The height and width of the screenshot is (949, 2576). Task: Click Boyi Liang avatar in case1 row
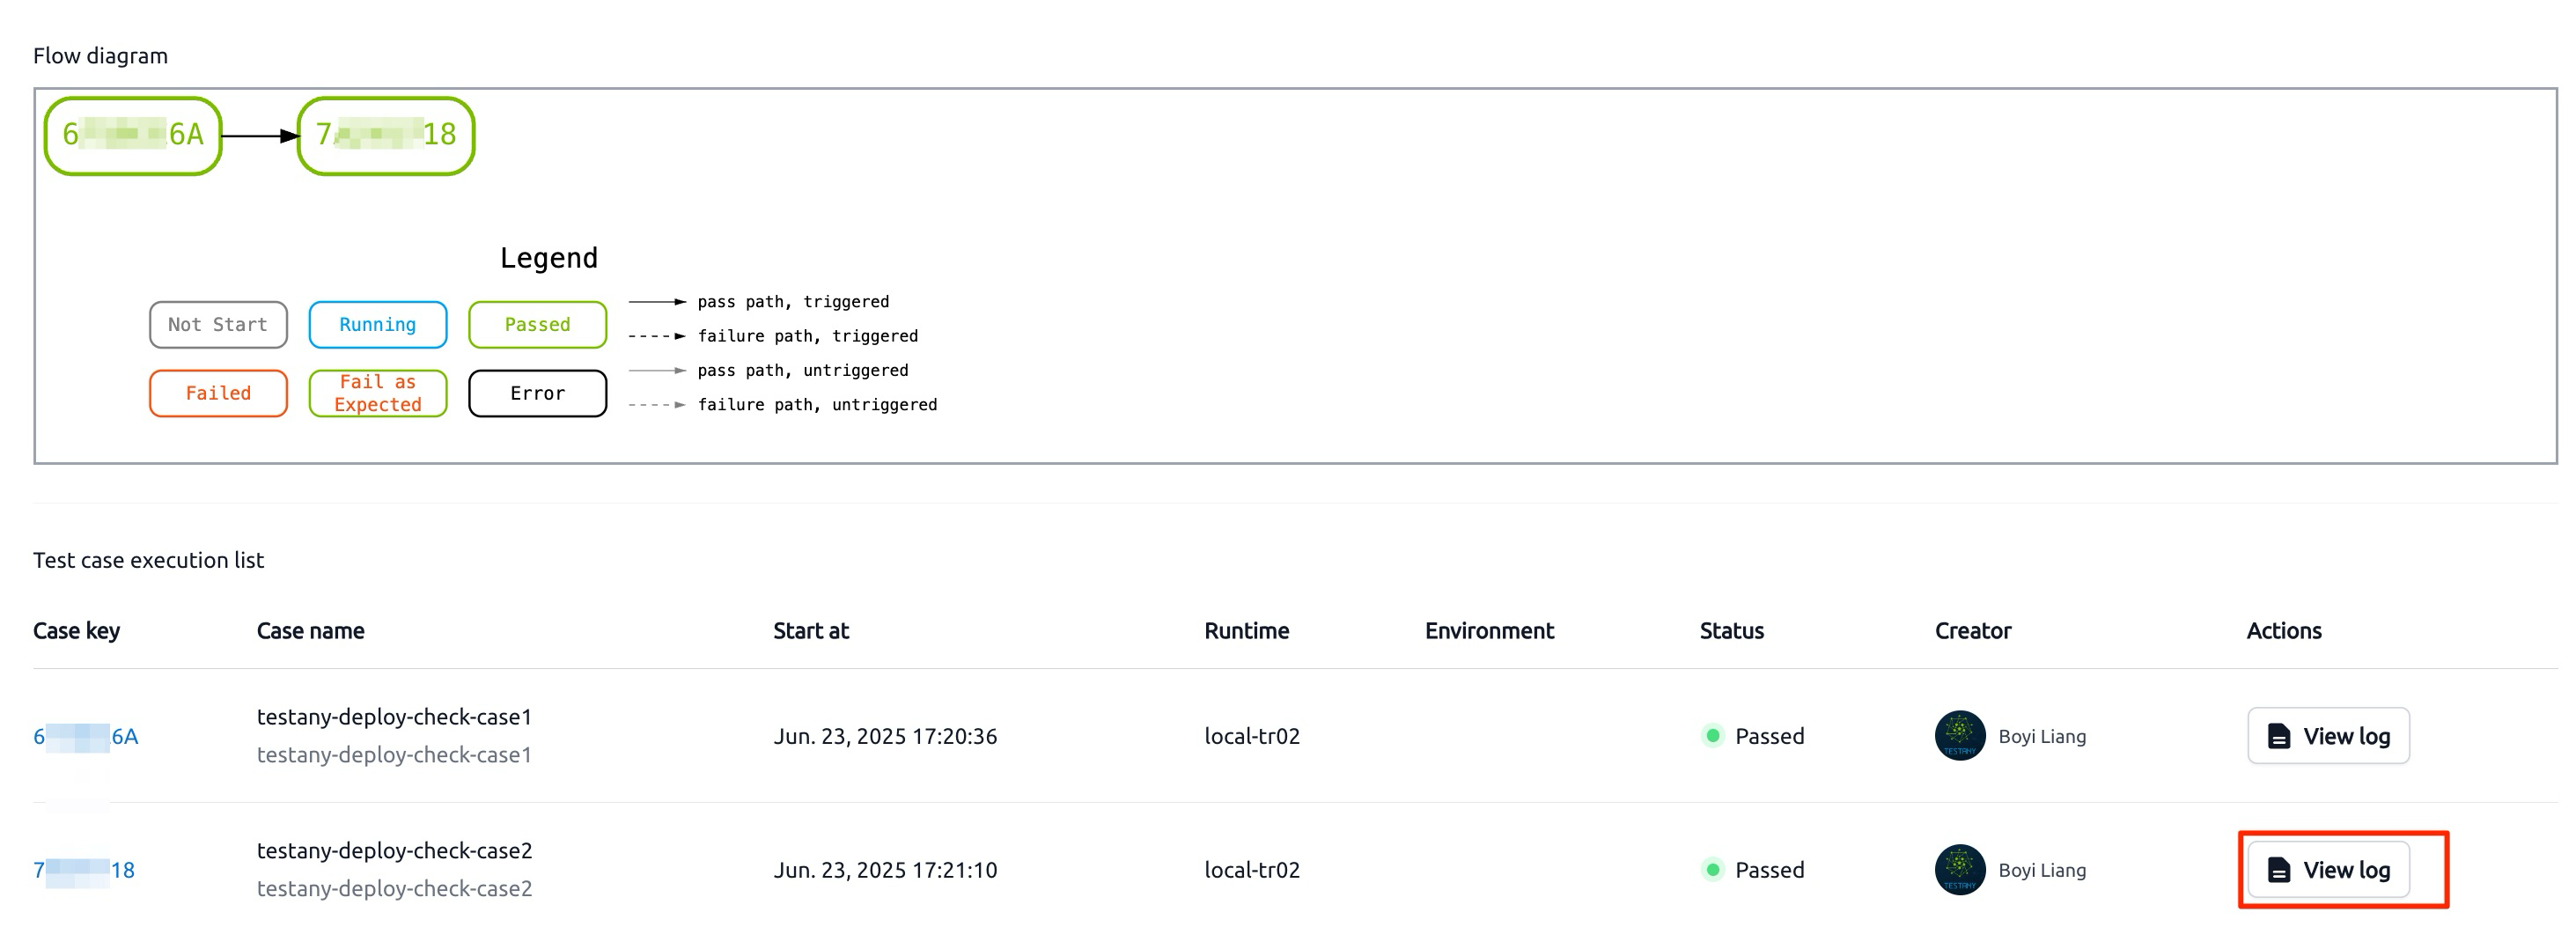tap(1960, 736)
